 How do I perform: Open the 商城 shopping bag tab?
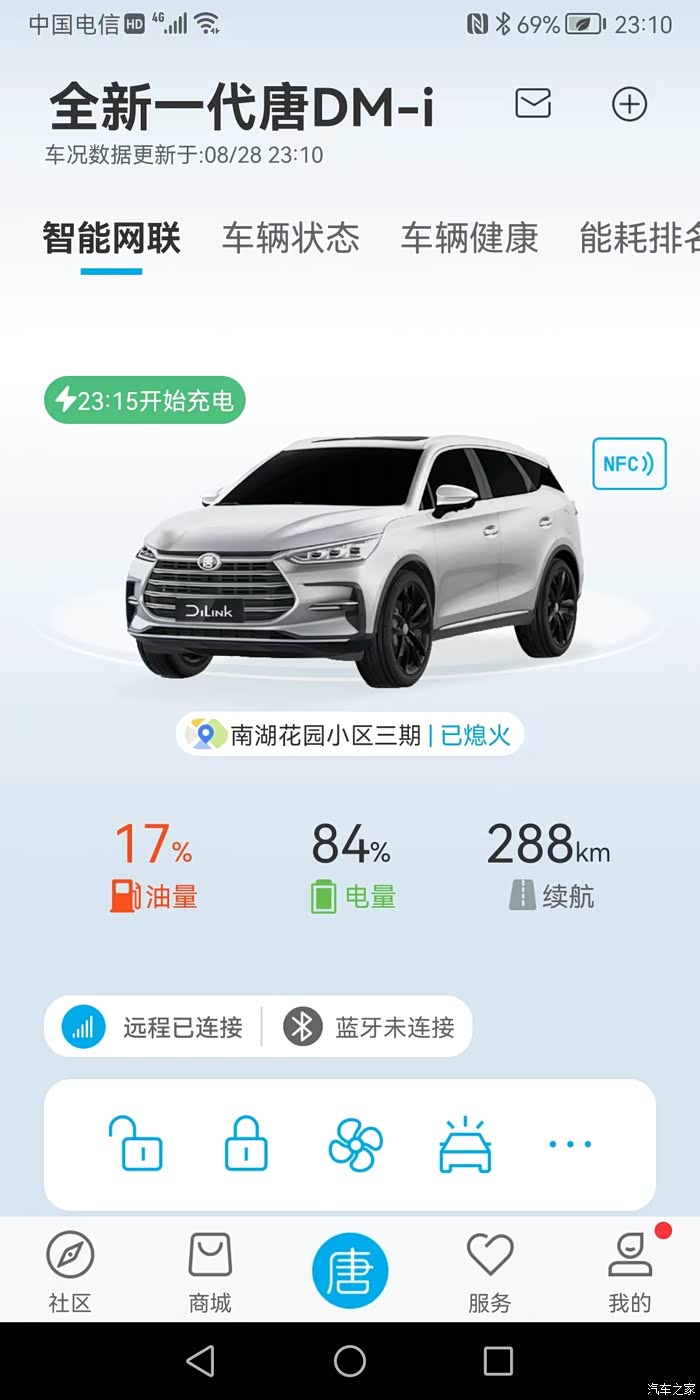pyautogui.click(x=210, y=1272)
